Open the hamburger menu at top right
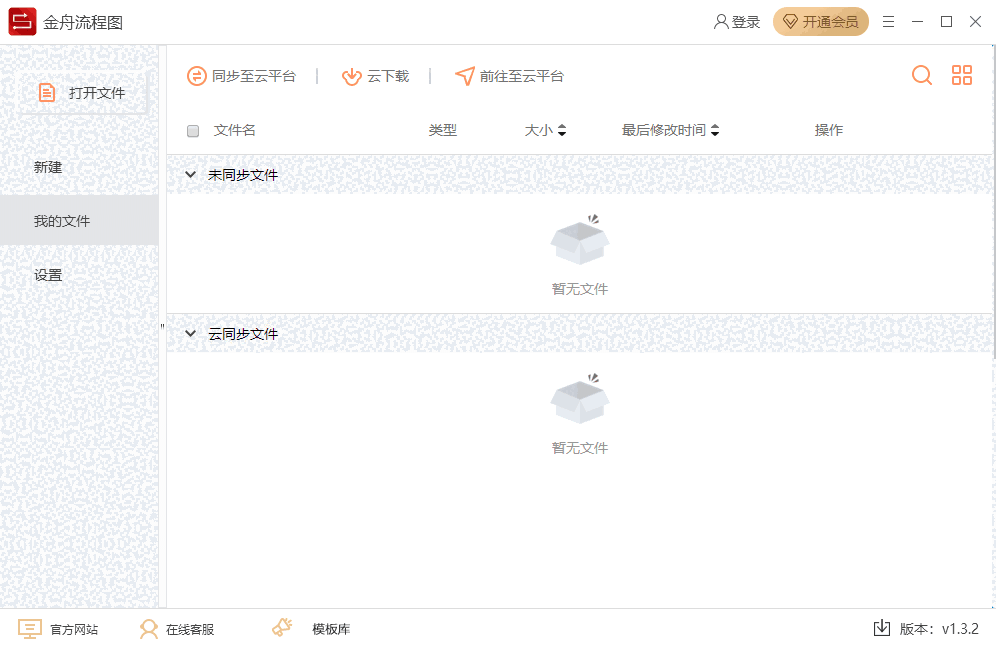This screenshot has width=996, height=646. coord(888,21)
